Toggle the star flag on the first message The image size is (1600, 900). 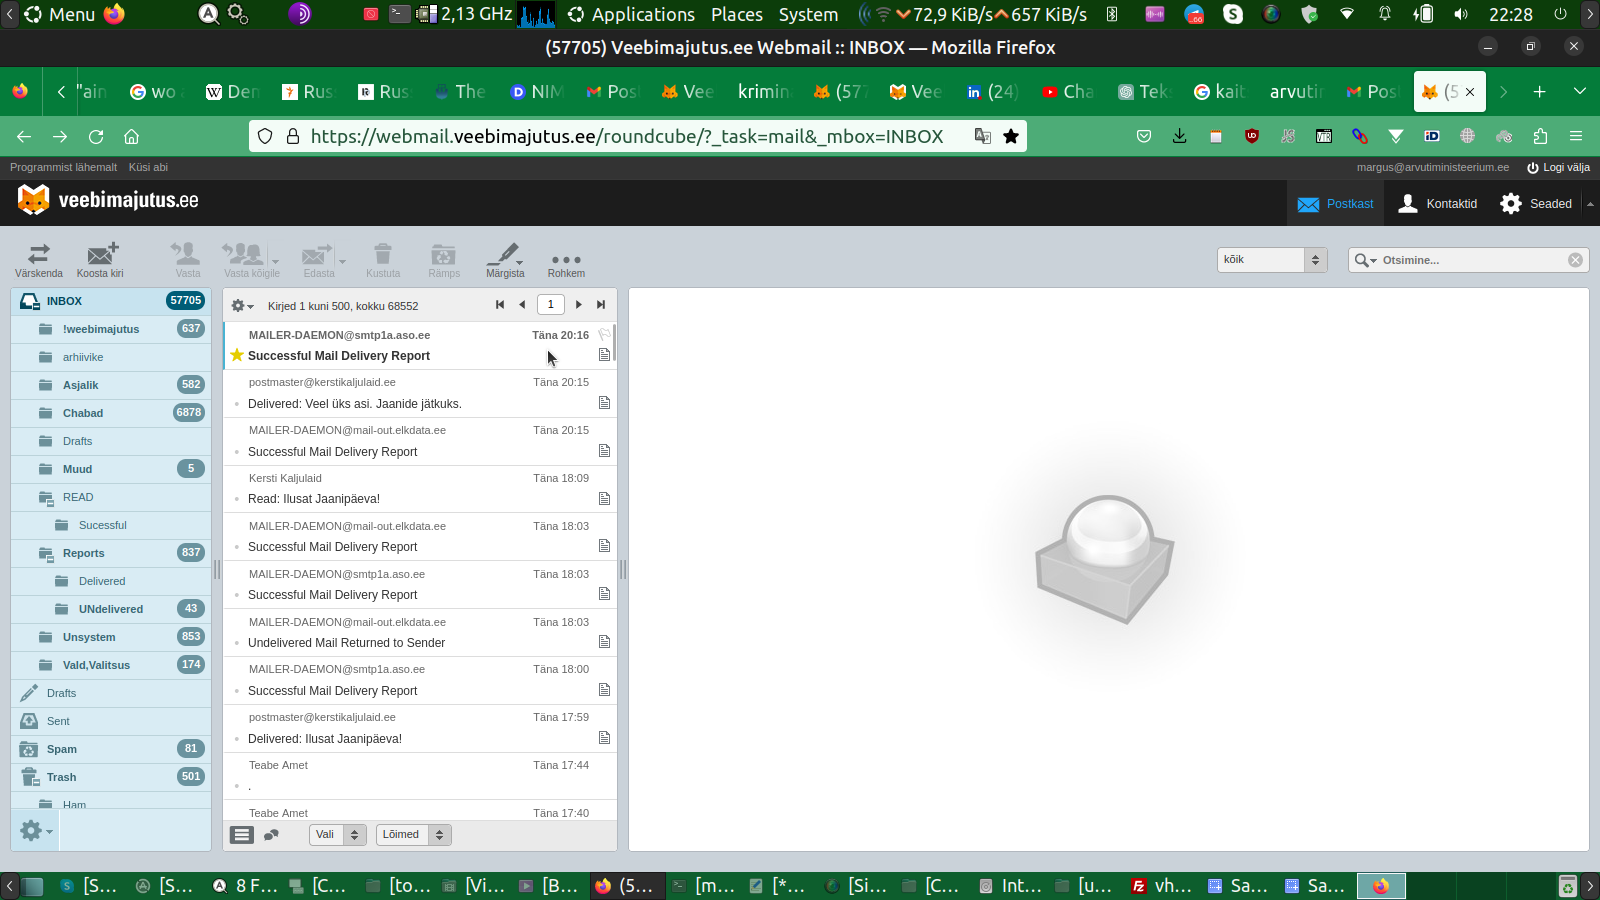click(x=237, y=355)
